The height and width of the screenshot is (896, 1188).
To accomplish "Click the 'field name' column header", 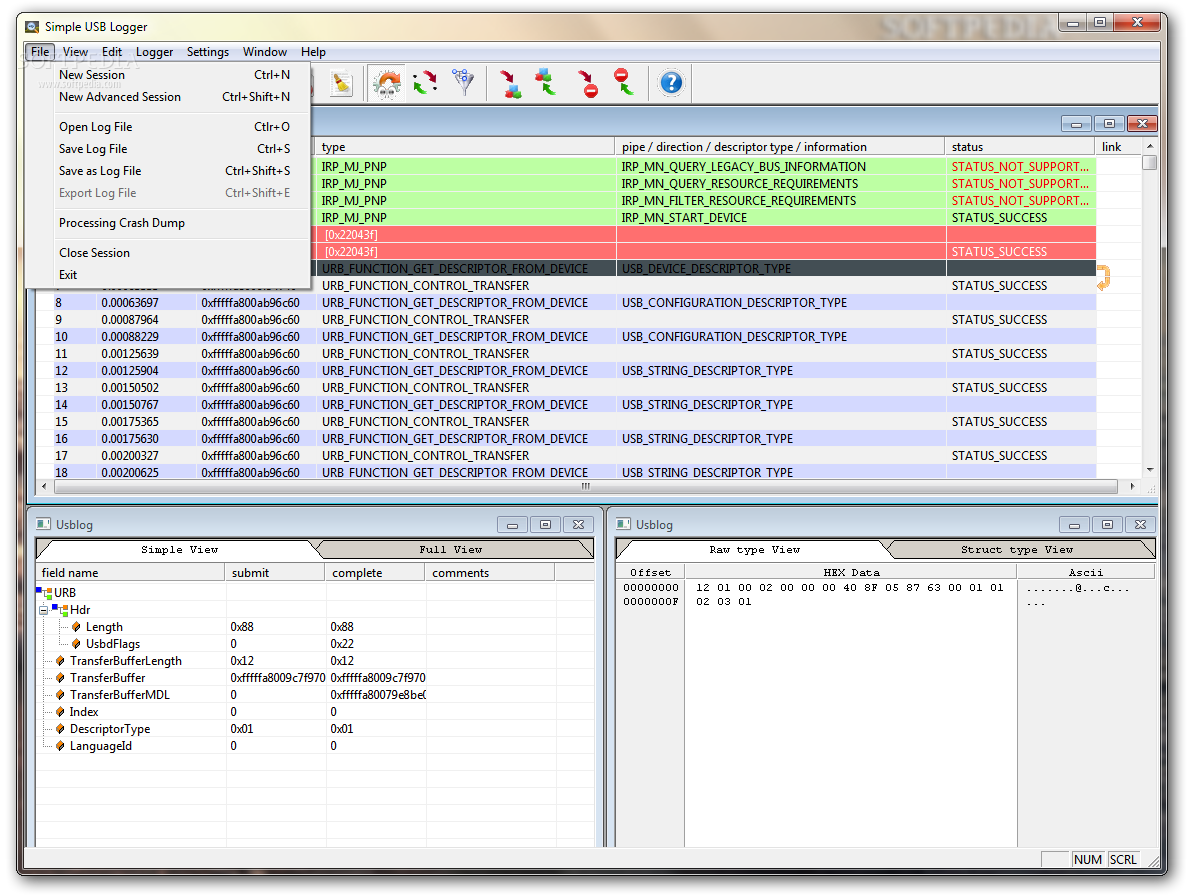I will (x=130, y=573).
